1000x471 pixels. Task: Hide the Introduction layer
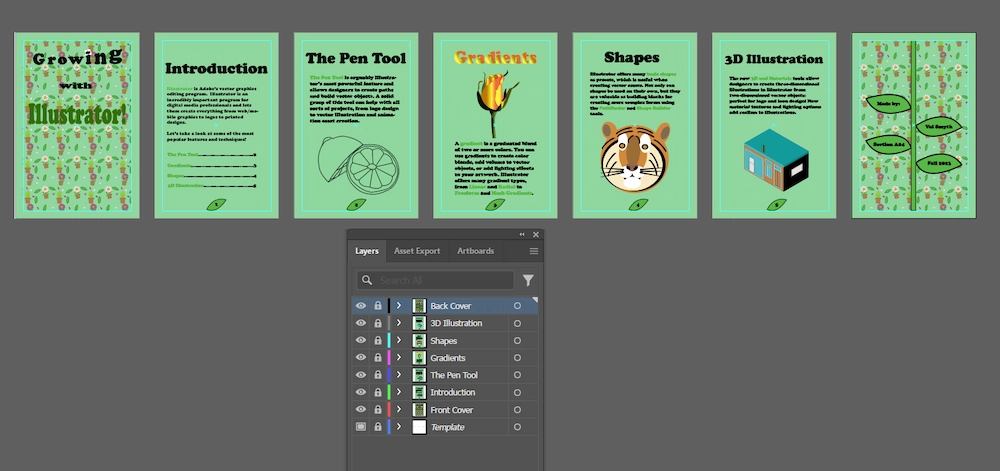[x=361, y=392]
